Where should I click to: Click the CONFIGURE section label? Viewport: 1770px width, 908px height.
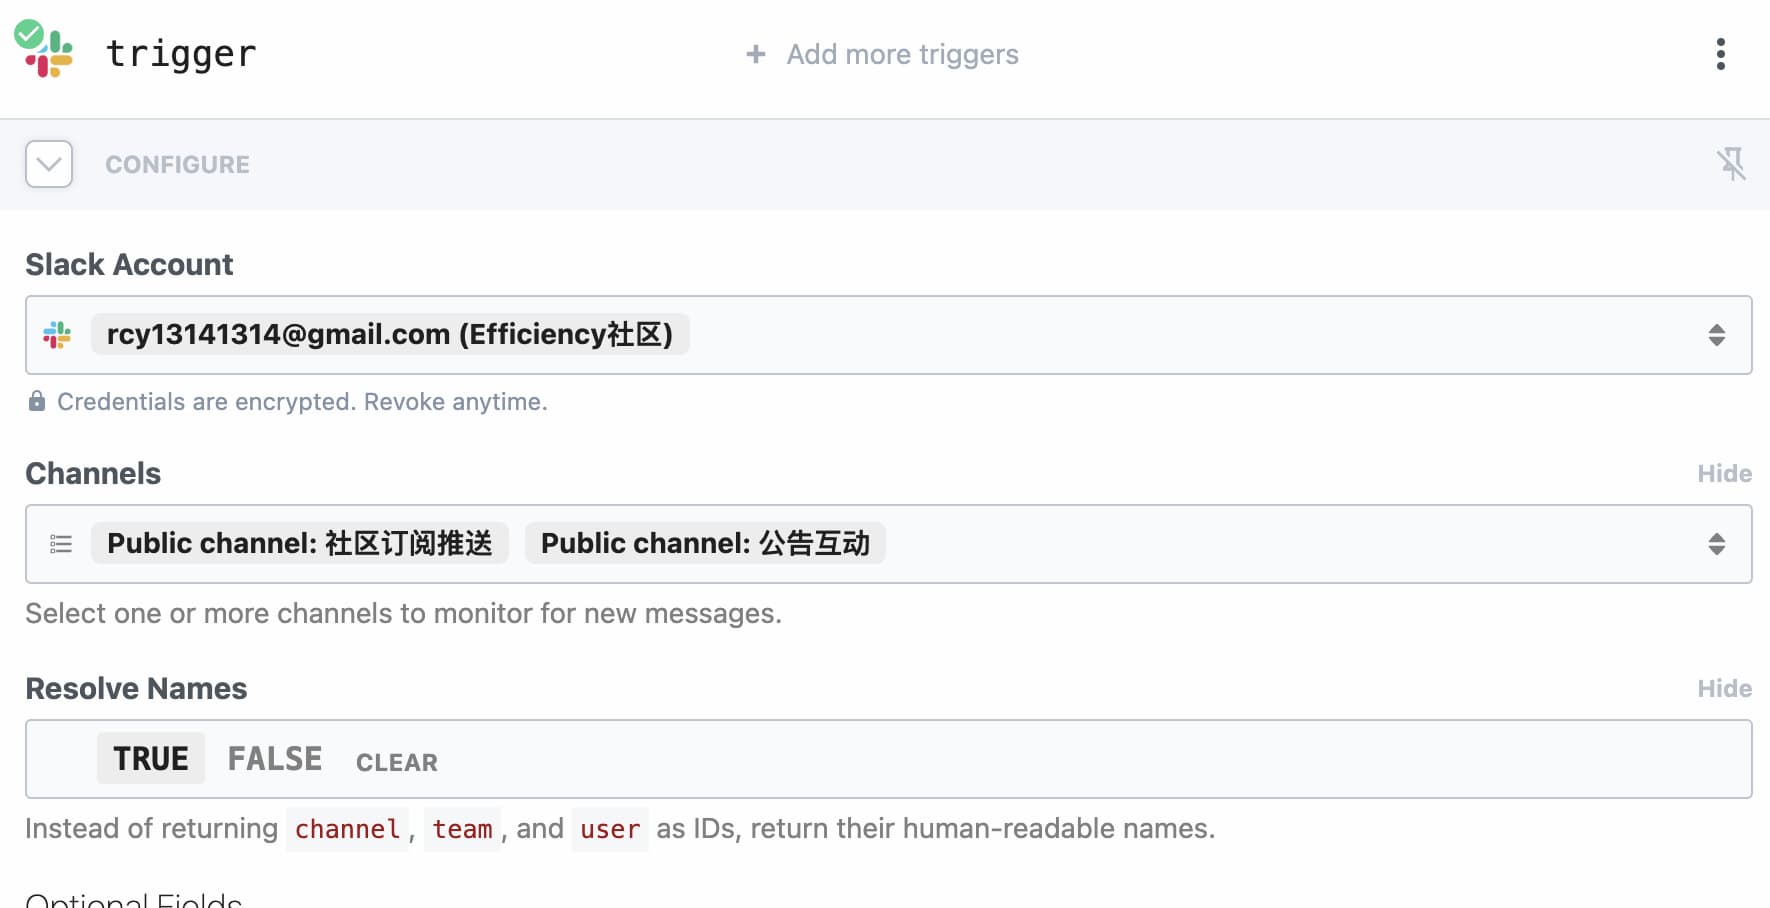click(x=178, y=164)
